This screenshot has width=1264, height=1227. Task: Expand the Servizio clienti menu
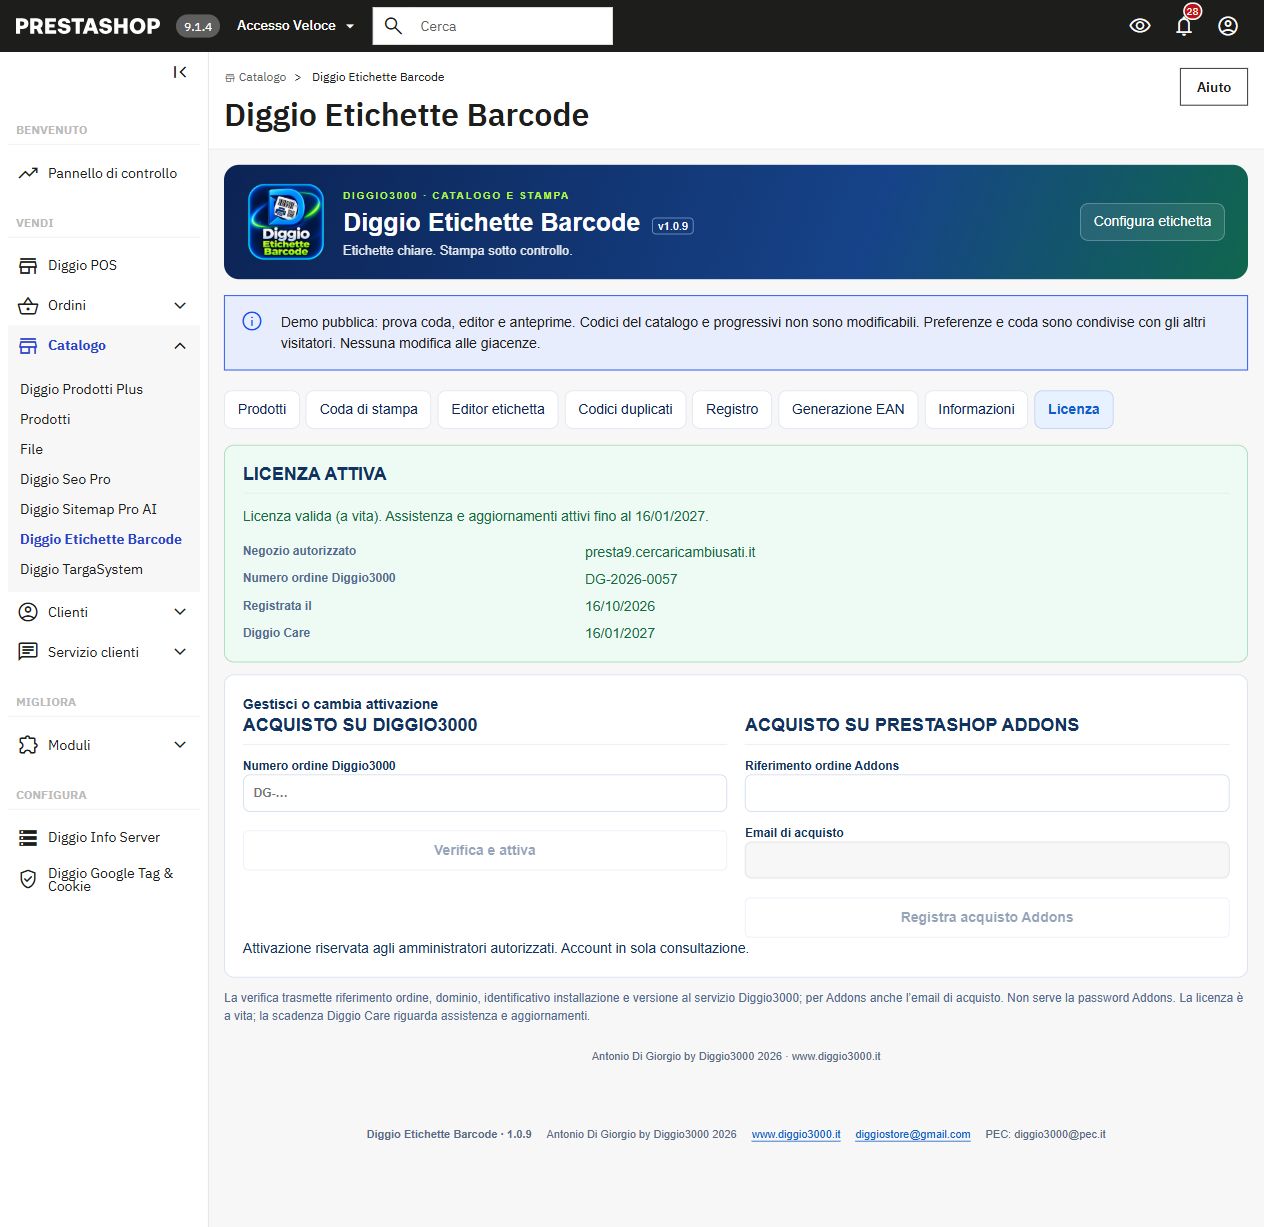tap(180, 652)
